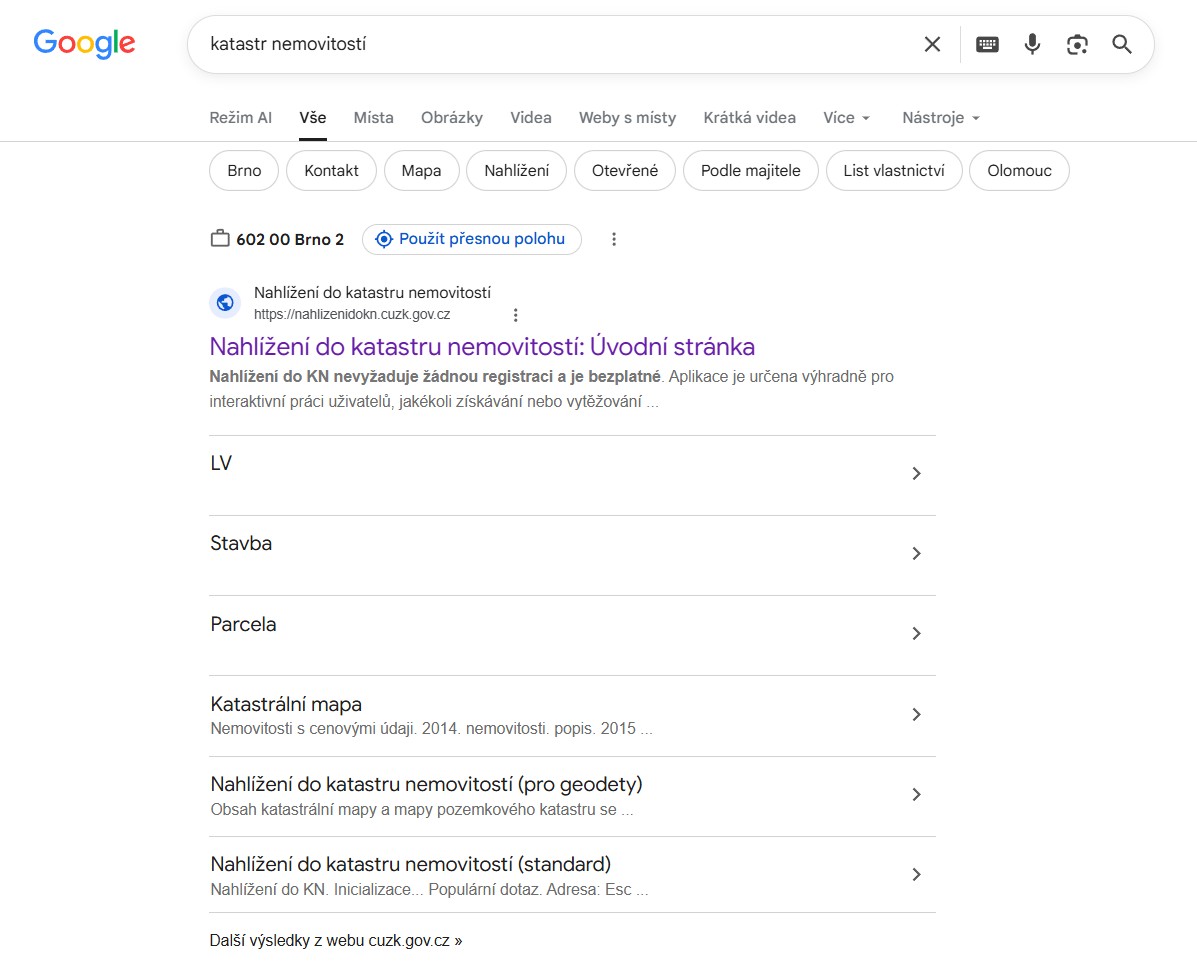Click Další výsledky z webu cuzk.gov.cz
Viewport: 1197px width, 962px height.
point(336,941)
